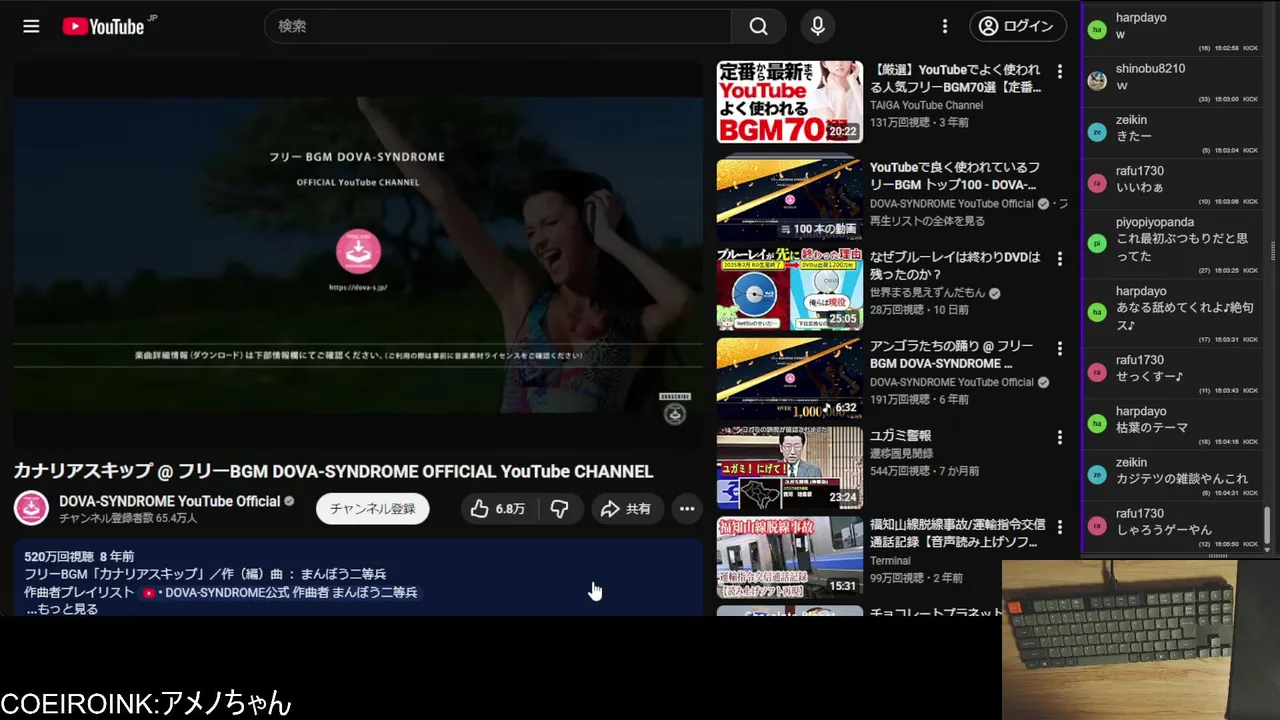
Task: Kick zeikin for the きたー message
Action: coord(1250,150)
